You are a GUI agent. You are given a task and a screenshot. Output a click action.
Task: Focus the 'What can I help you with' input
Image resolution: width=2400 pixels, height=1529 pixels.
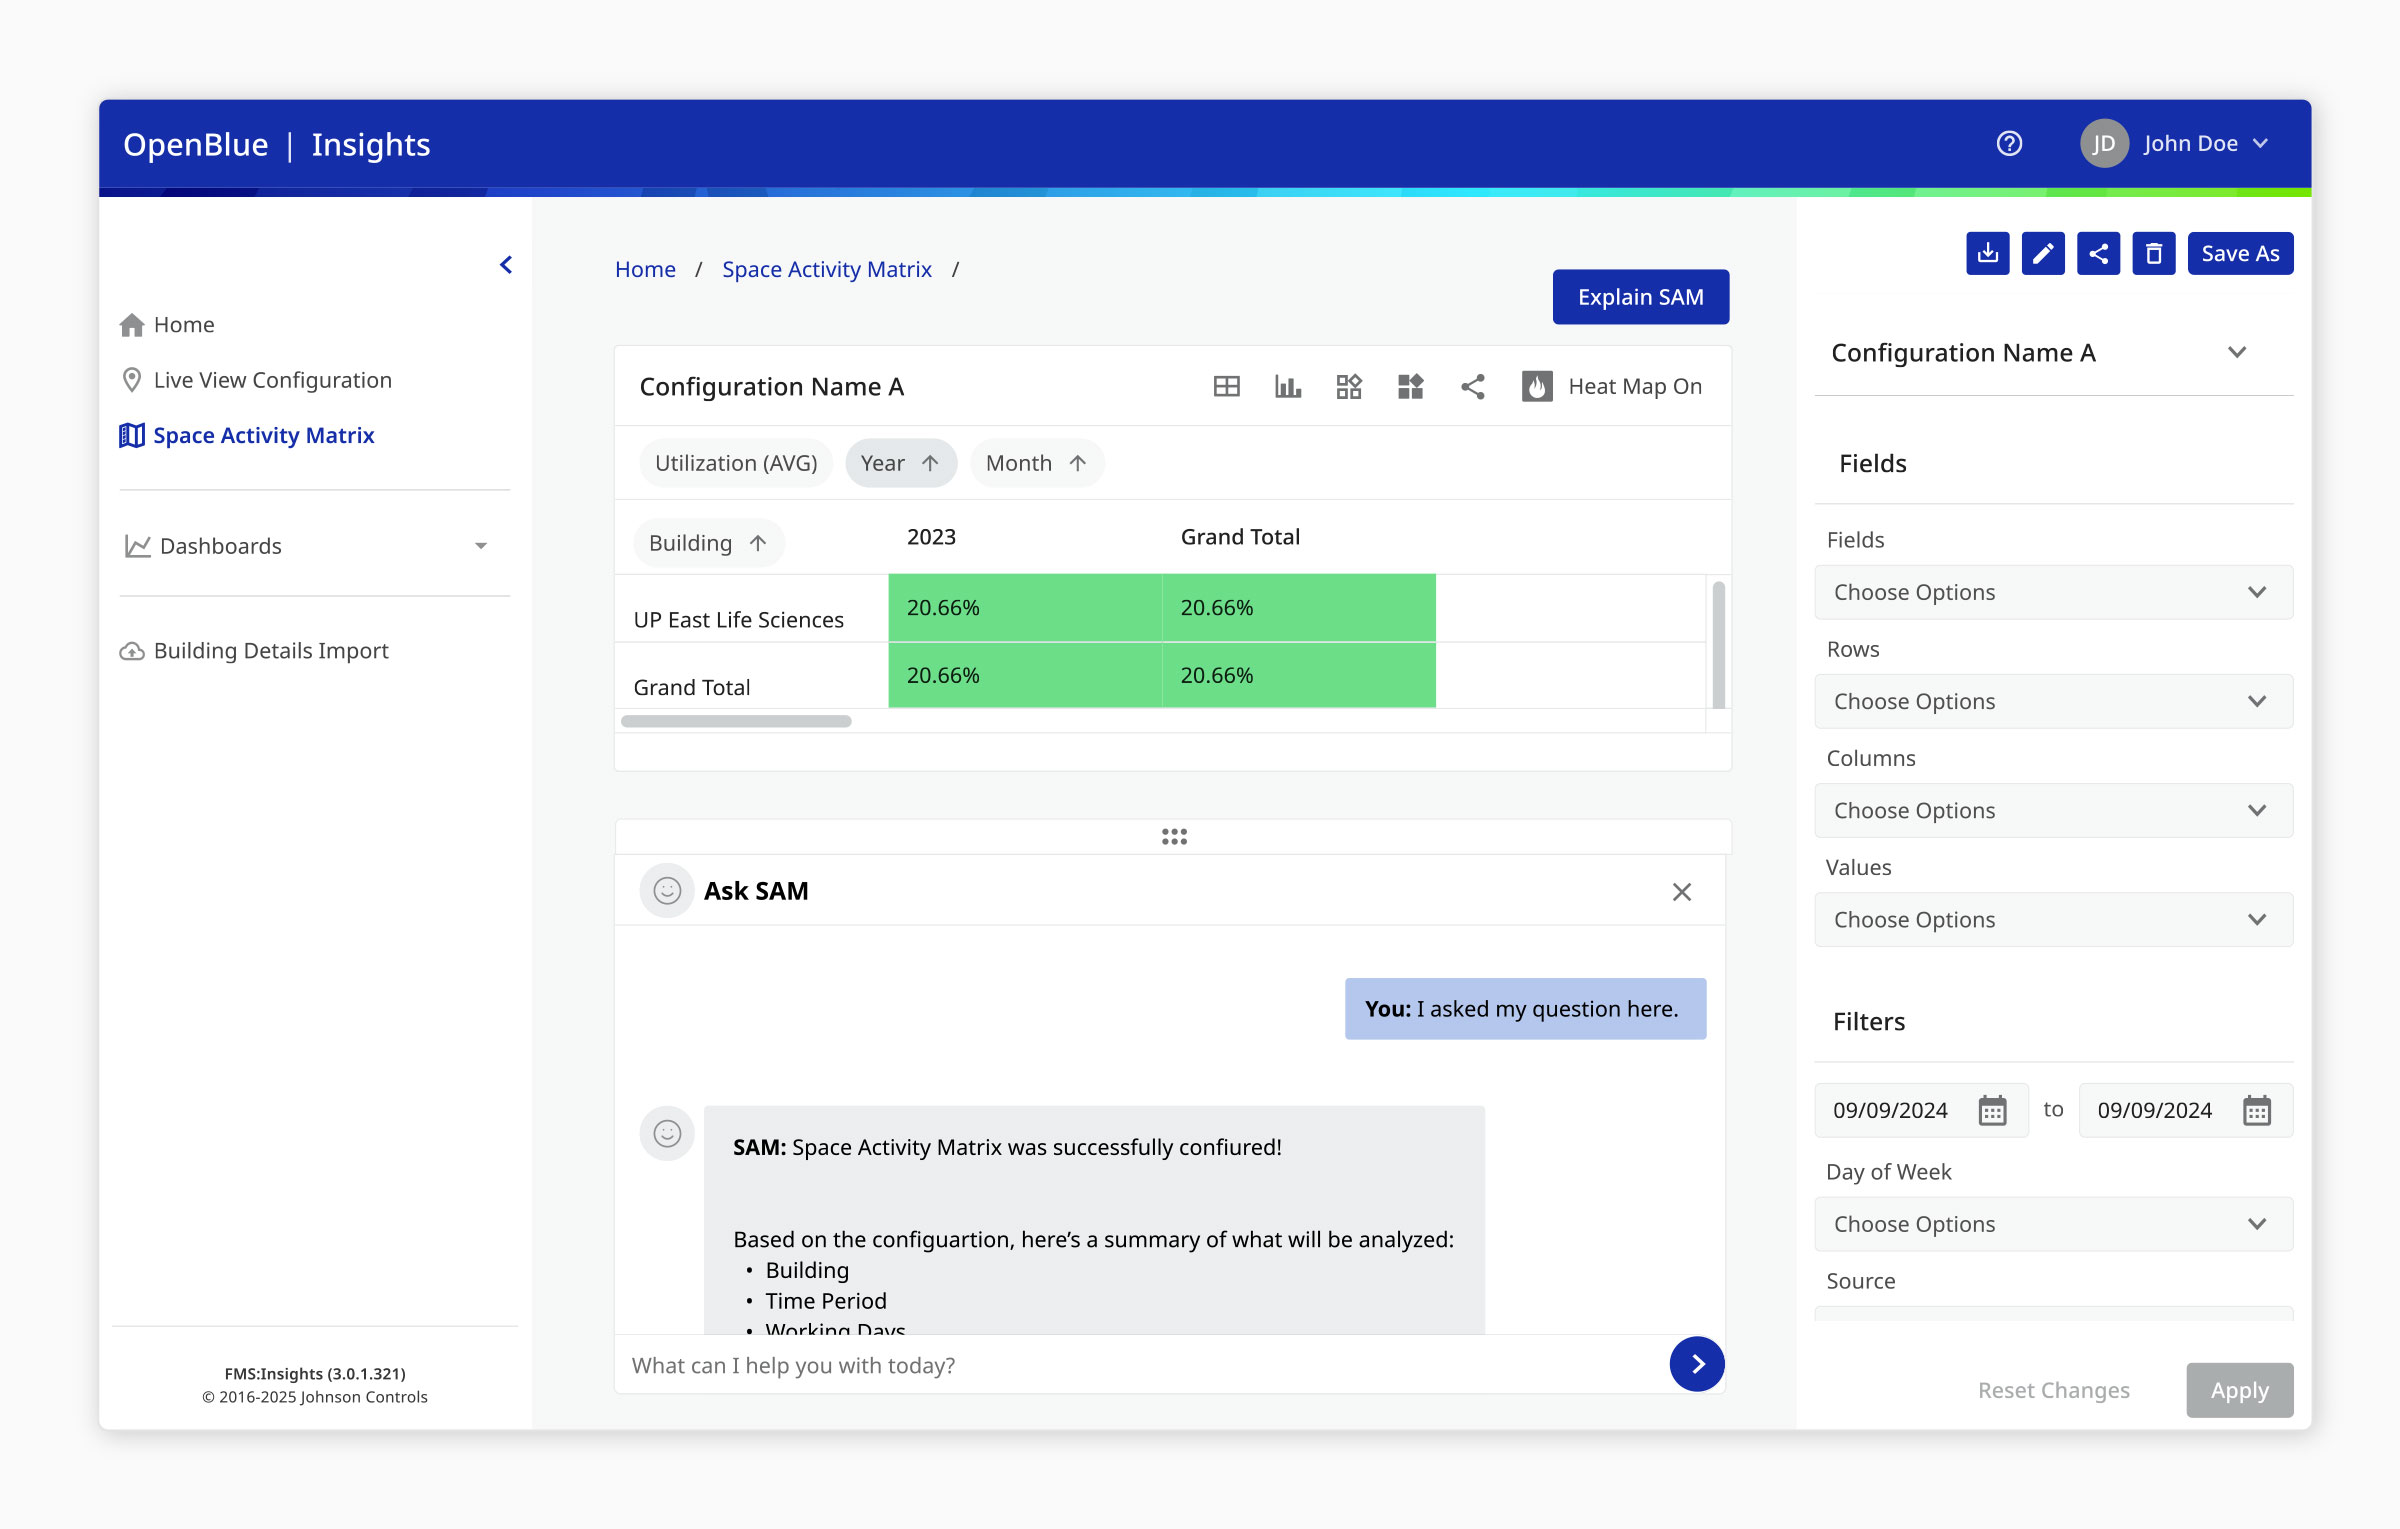[1140, 1366]
